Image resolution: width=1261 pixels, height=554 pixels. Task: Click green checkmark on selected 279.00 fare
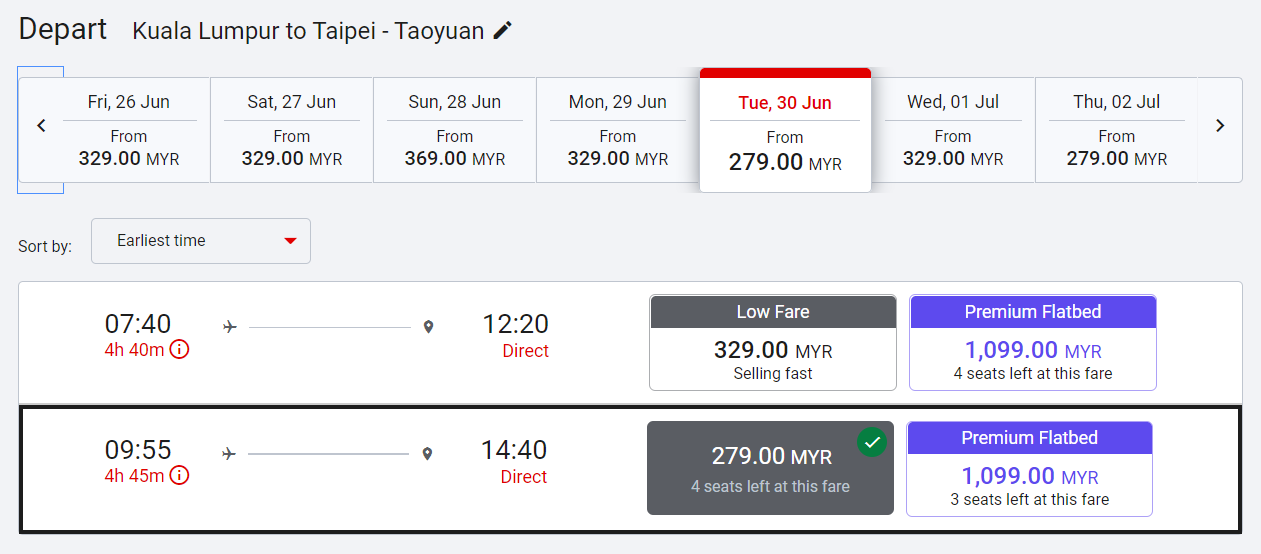point(872,441)
